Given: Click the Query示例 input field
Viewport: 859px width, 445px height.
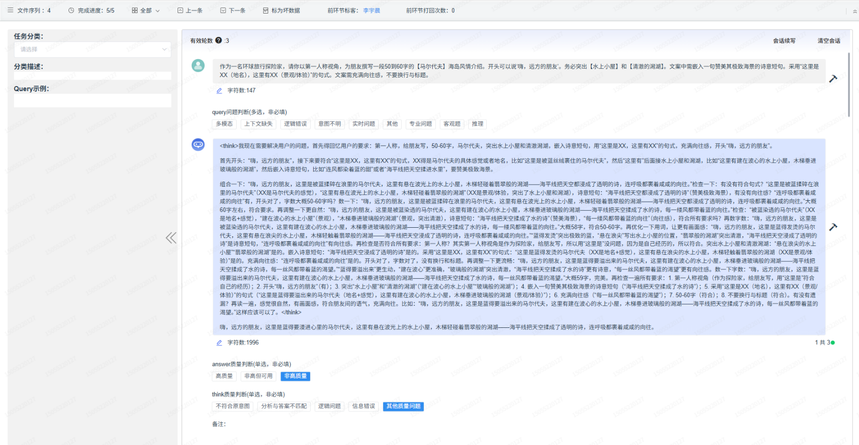Looking at the screenshot, I should coord(92,100).
